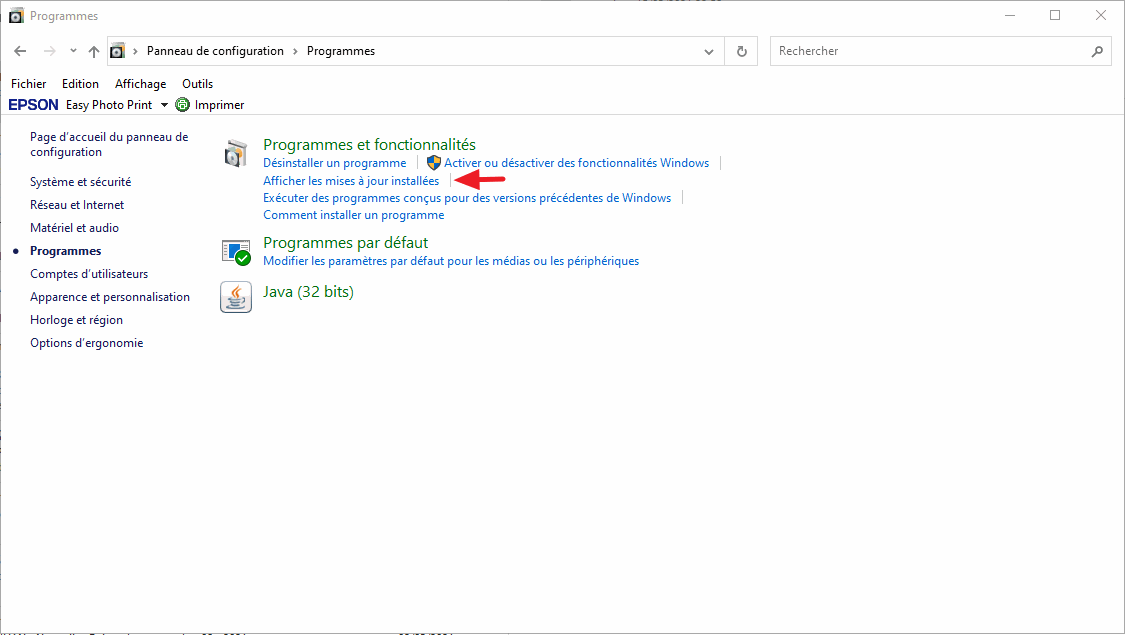Select 'Panneau de configuration' breadcrumb
The width and height of the screenshot is (1125, 635).
(215, 51)
